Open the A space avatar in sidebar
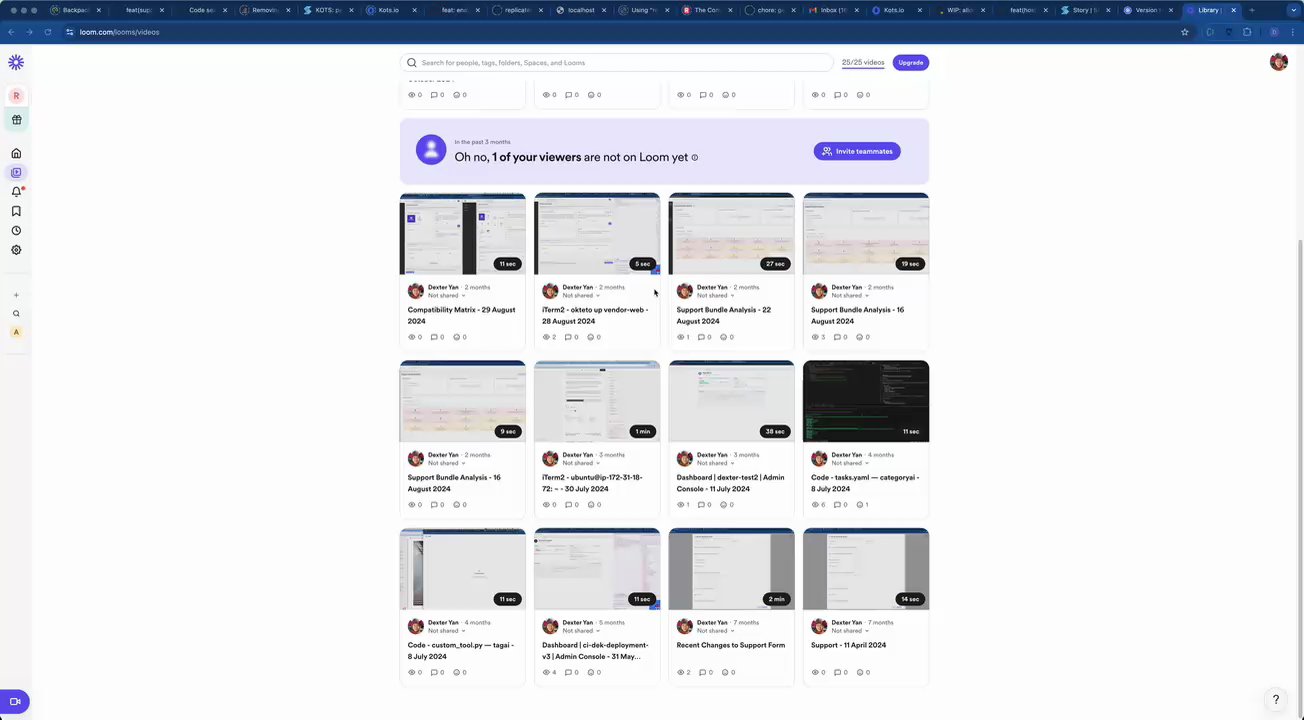 (x=16, y=332)
